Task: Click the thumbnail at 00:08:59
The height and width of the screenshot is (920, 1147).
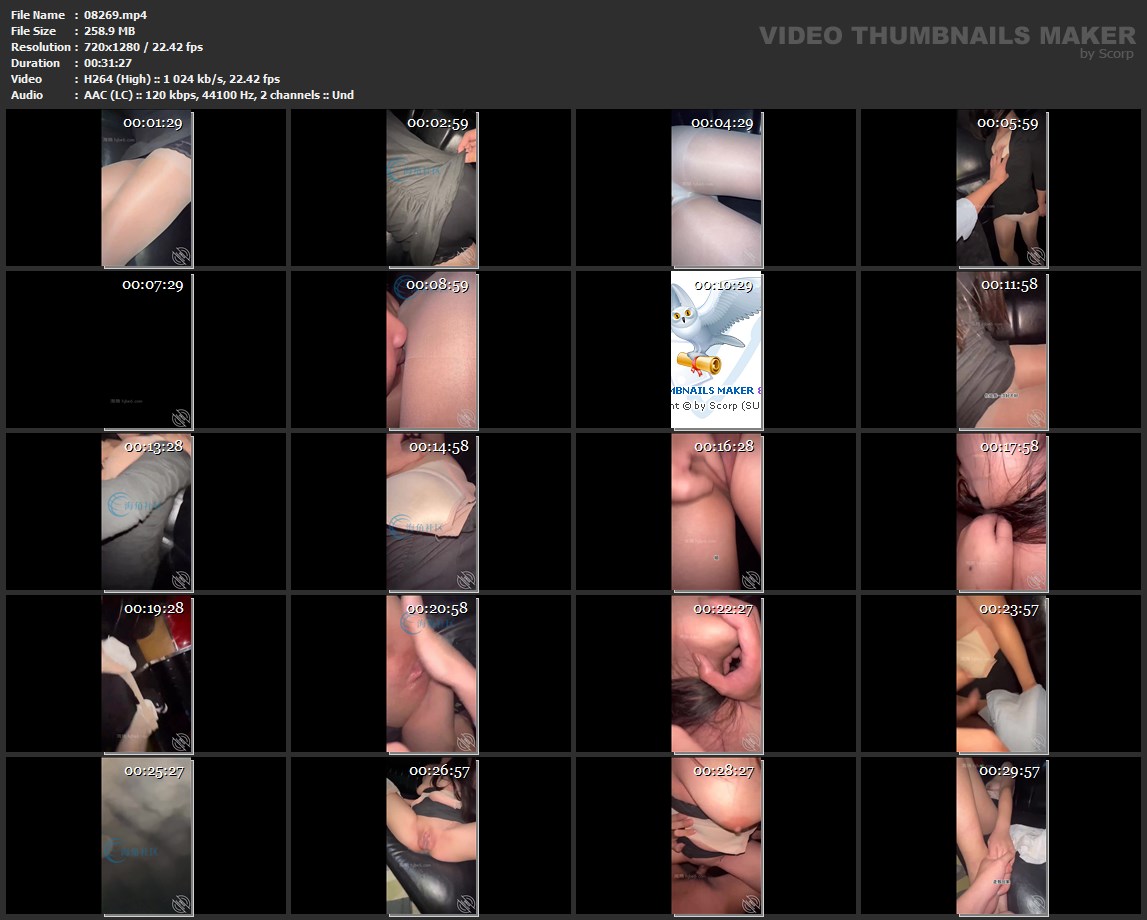Action: tap(431, 351)
